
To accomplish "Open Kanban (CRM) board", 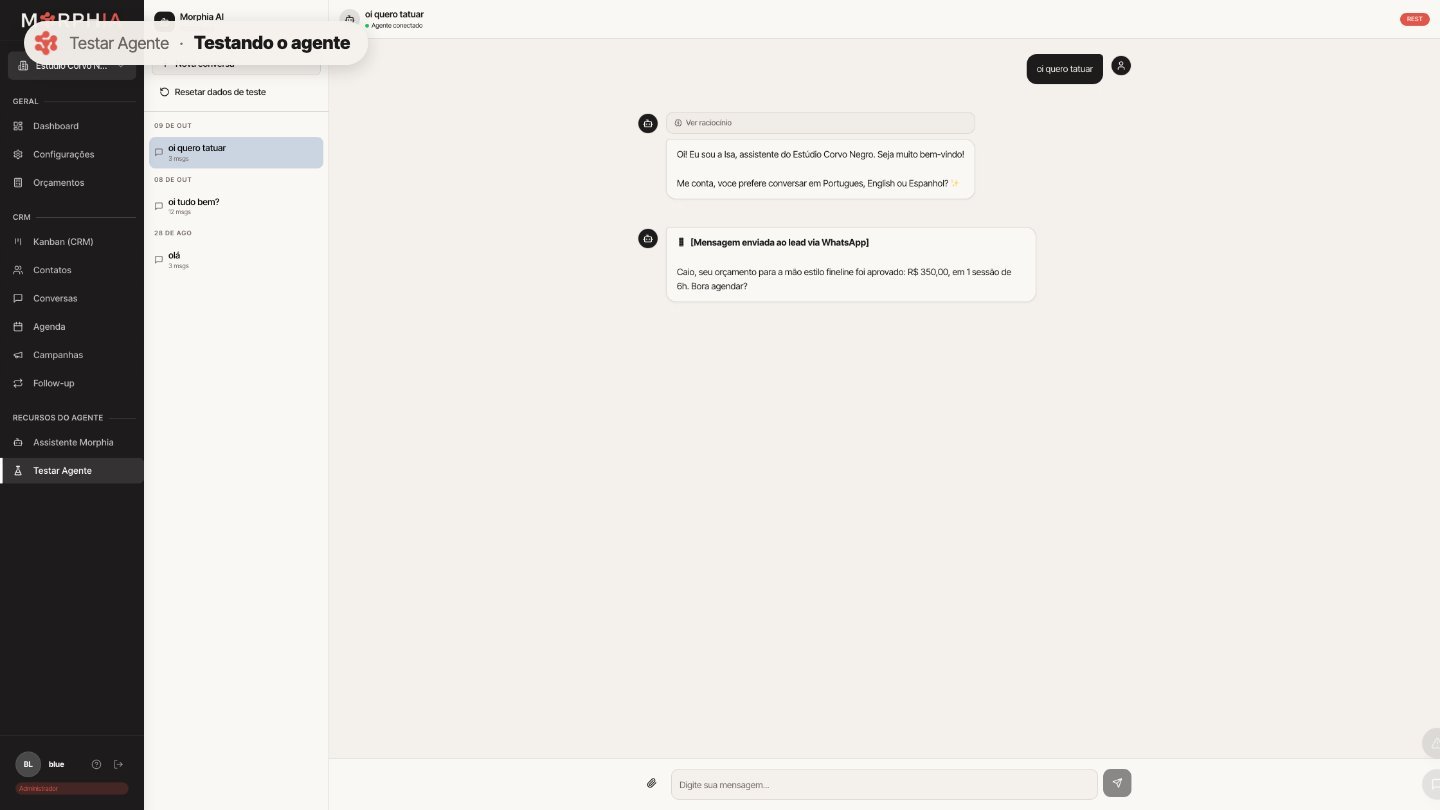I will point(71,242).
